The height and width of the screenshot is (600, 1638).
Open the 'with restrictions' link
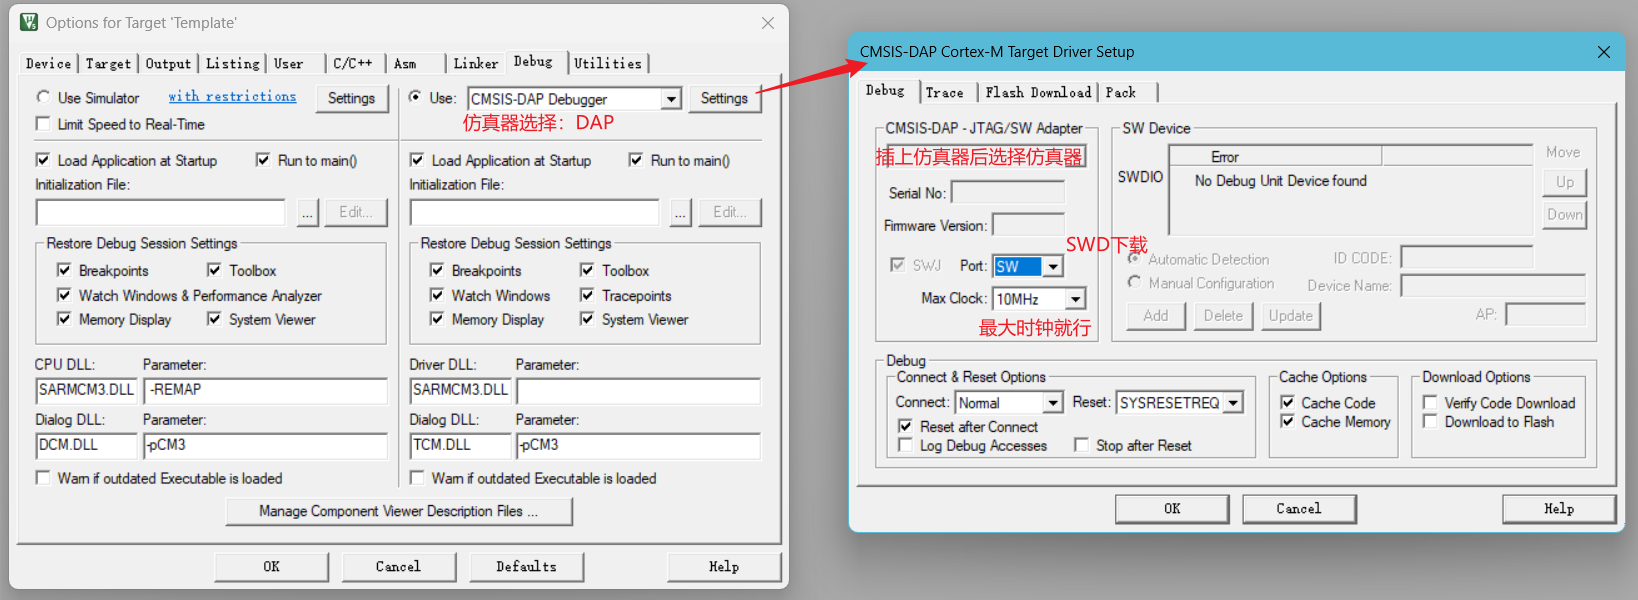click(x=232, y=96)
